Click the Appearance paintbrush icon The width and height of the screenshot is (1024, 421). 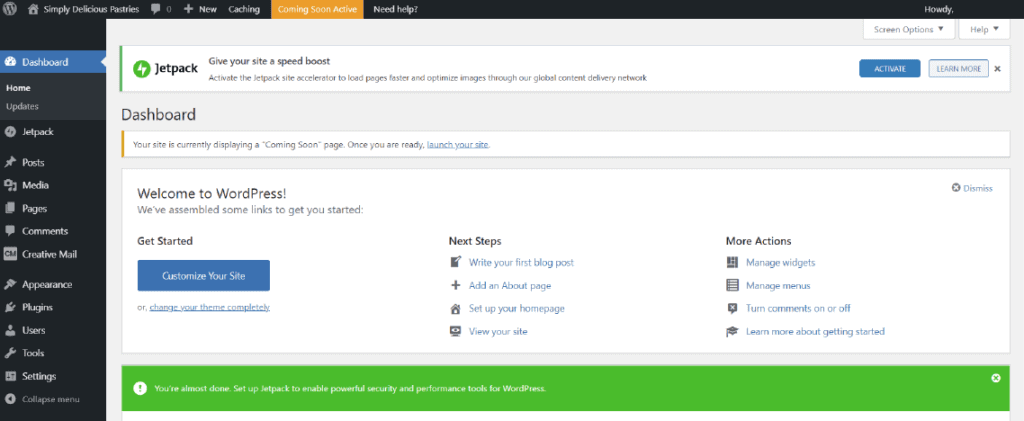10,284
